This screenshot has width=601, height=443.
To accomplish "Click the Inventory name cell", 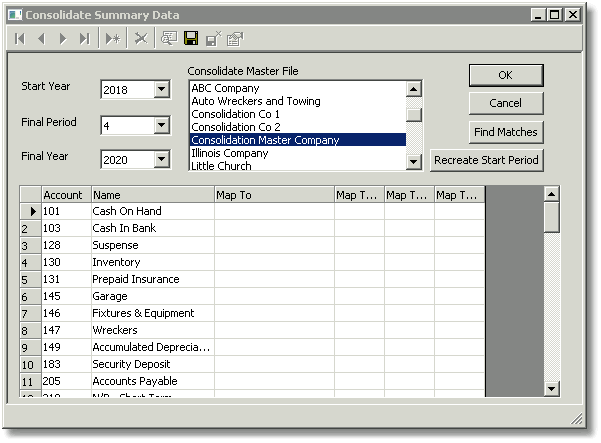I will tap(153, 262).
